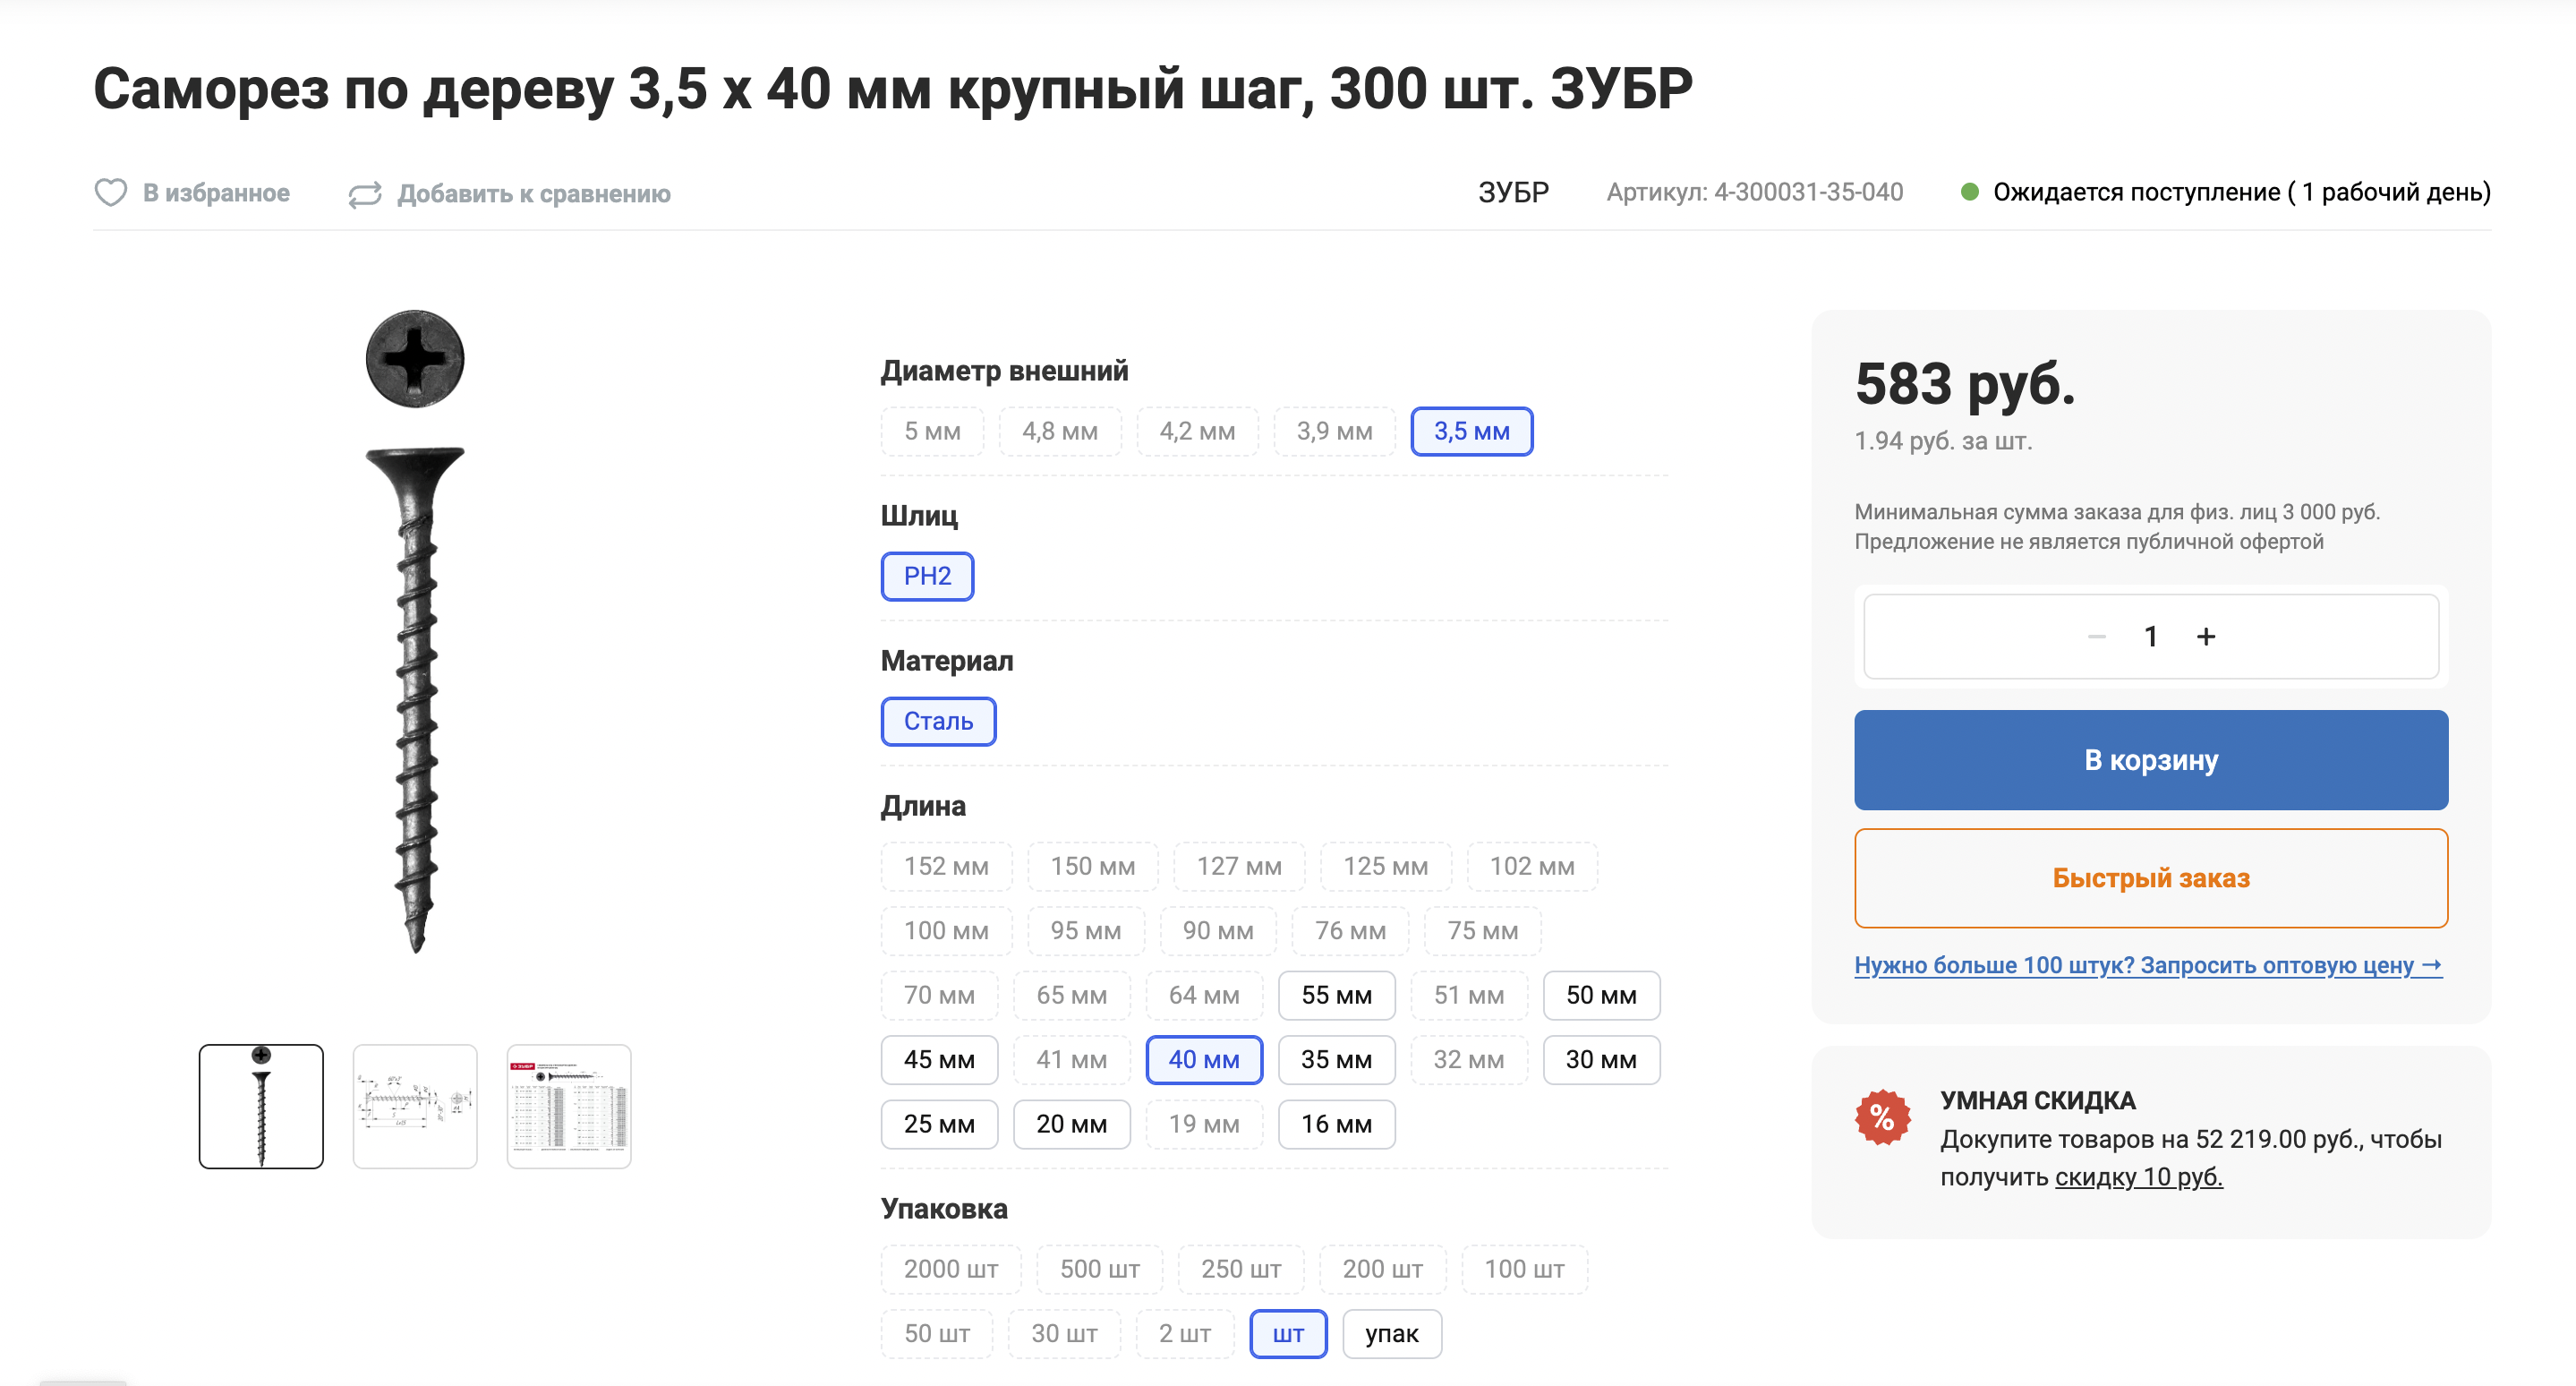Pick packaging упак
Viewport: 2576px width, 1386px height.
click(1392, 1334)
